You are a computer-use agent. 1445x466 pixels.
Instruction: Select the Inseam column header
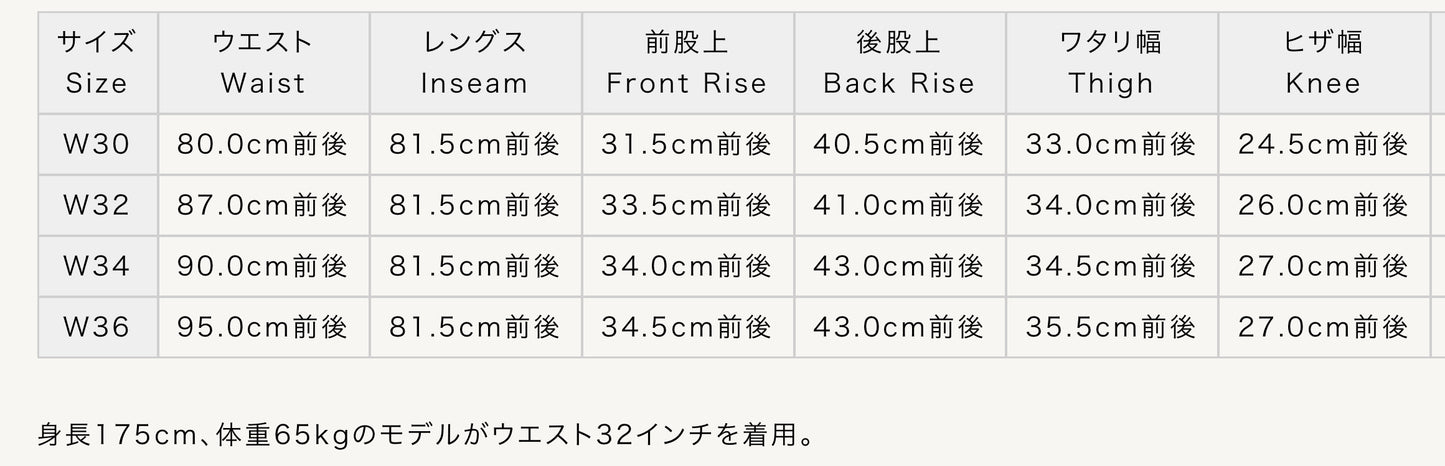click(x=475, y=63)
